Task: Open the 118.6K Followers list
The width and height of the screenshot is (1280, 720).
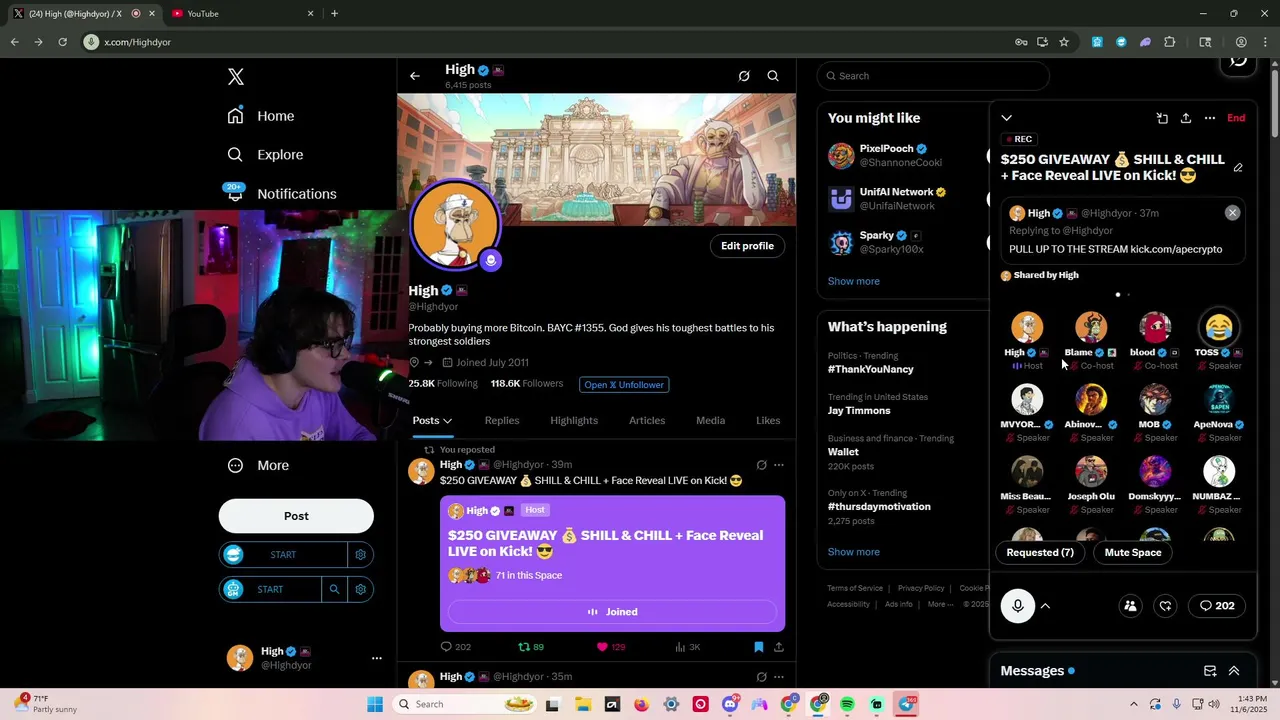Action: click(527, 384)
